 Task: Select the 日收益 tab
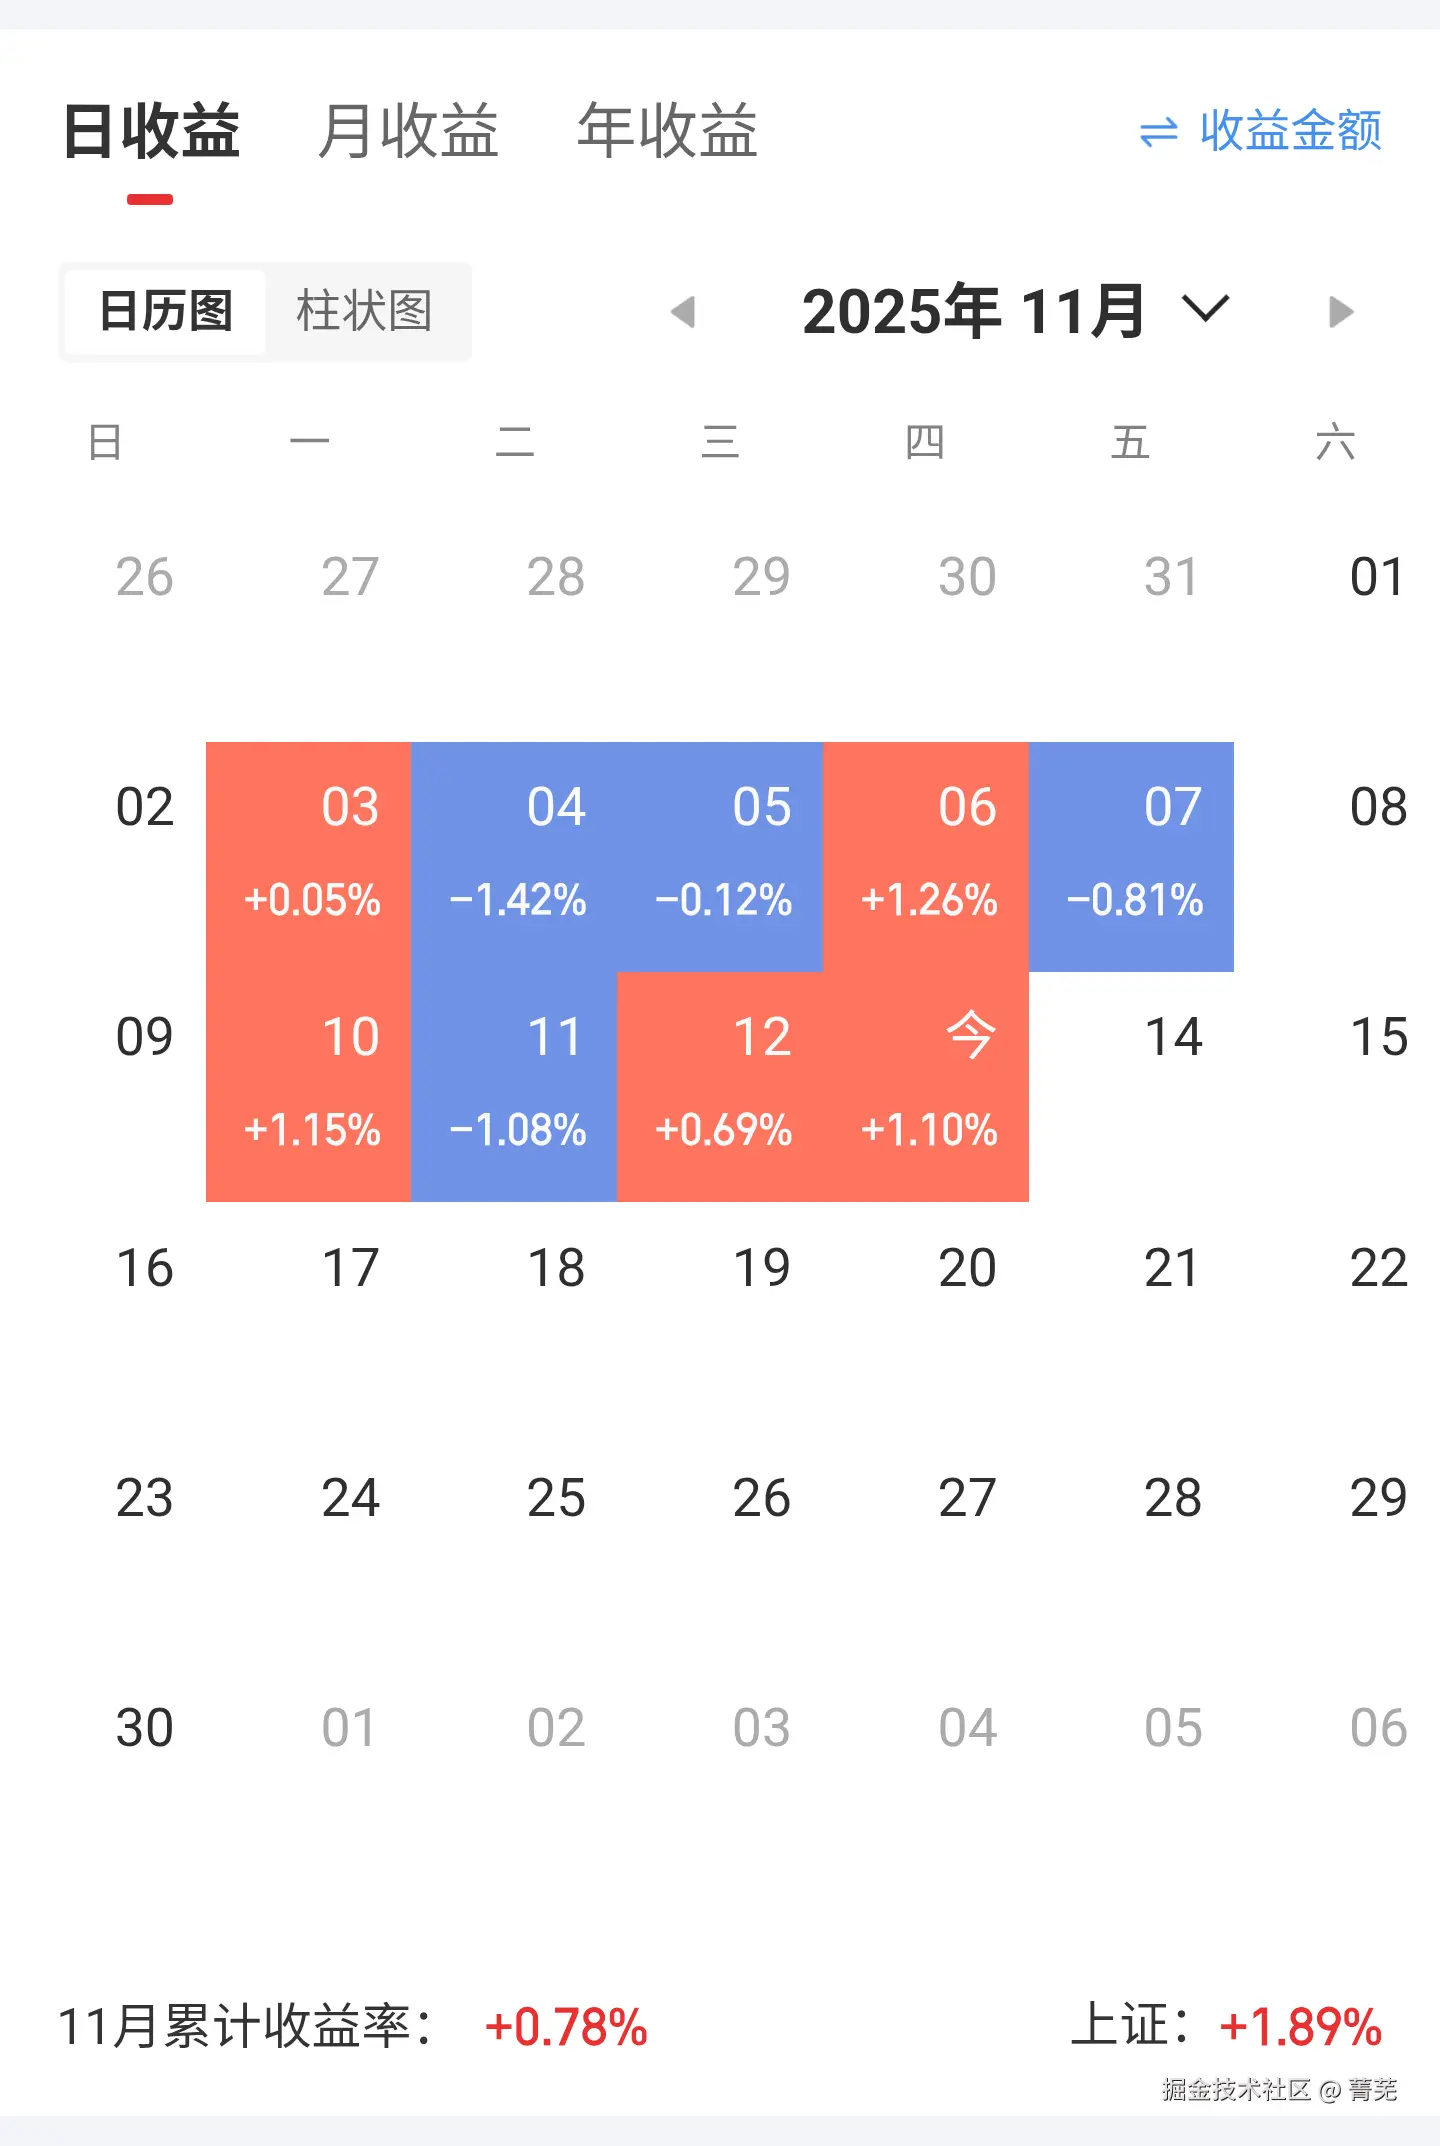[151, 131]
